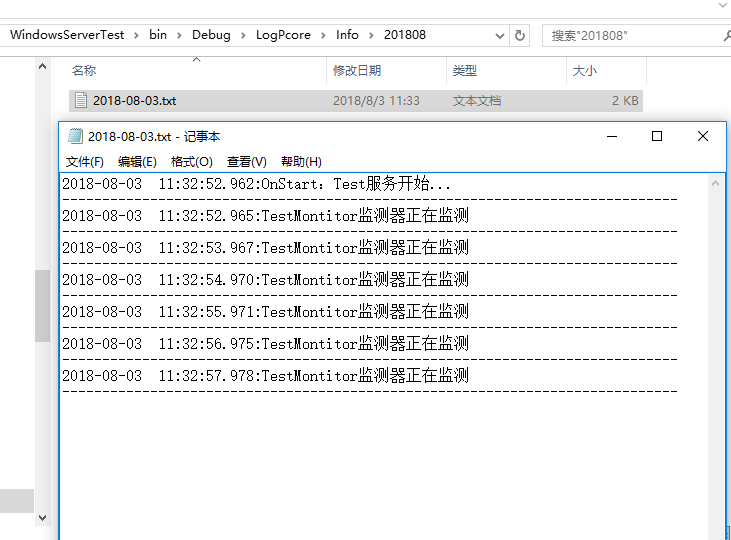Select bin in the breadcrumb path
Image resolution: width=731 pixels, height=540 pixels.
pyautogui.click(x=158, y=35)
